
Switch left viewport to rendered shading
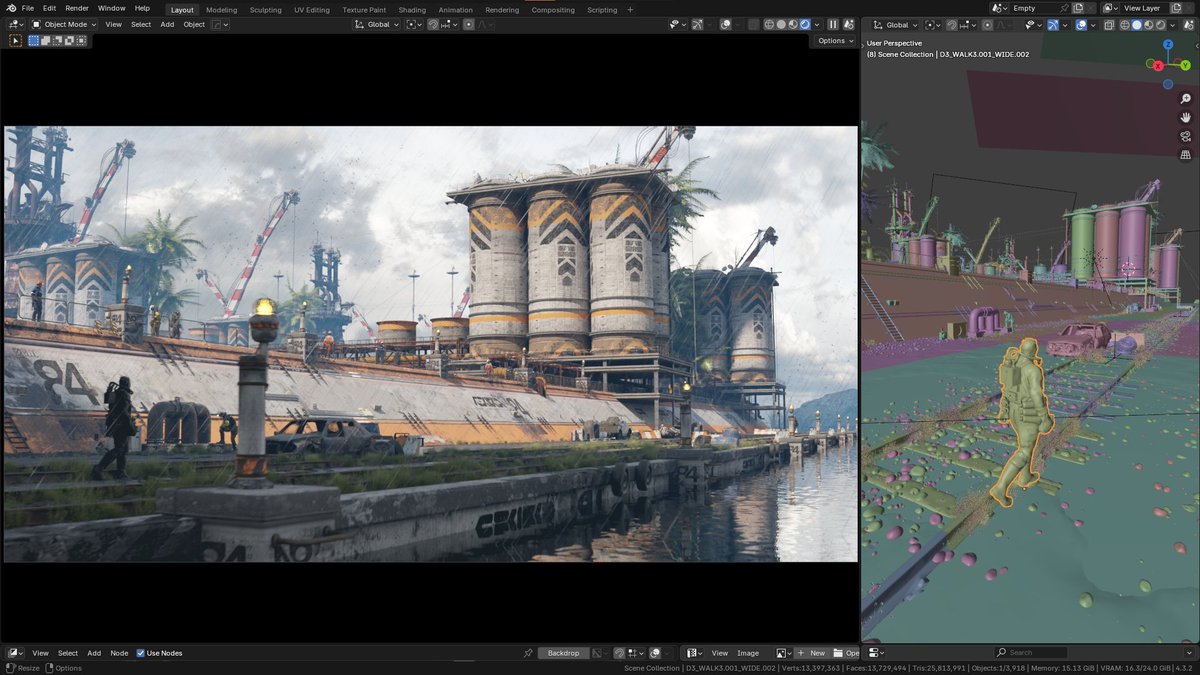click(805, 24)
